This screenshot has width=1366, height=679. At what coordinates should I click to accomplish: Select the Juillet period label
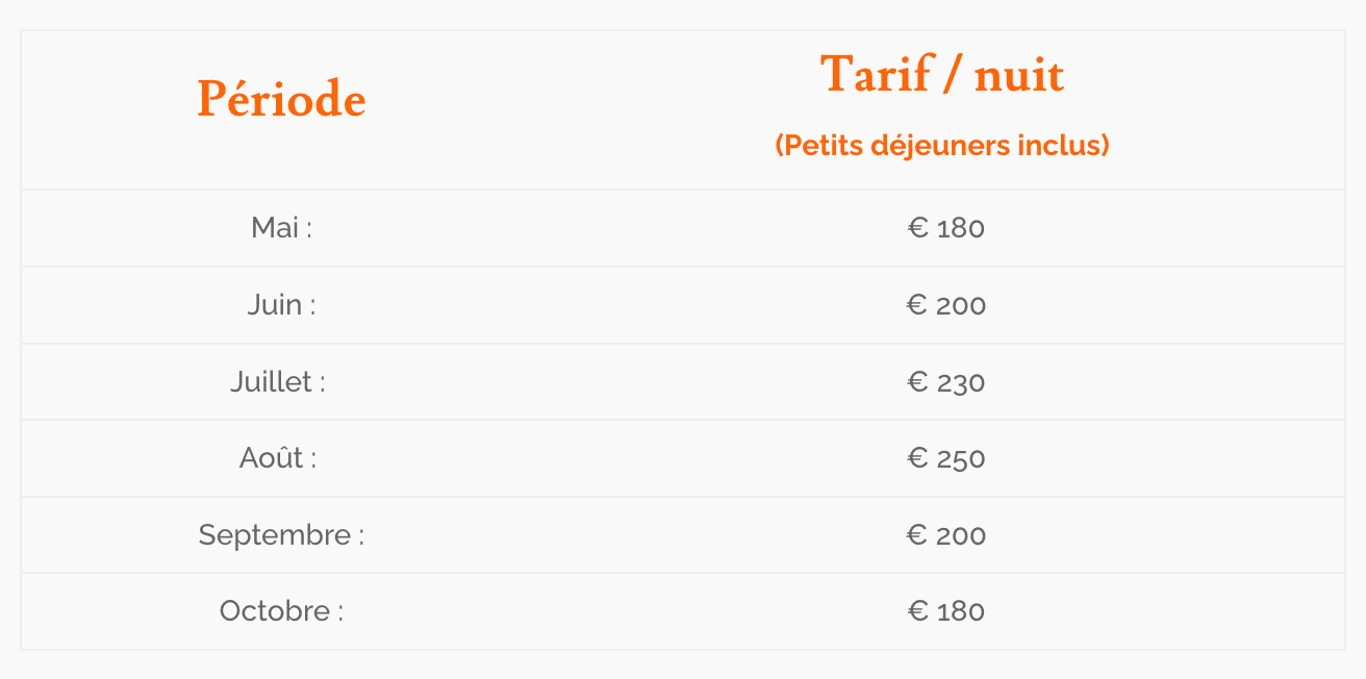tap(278, 382)
